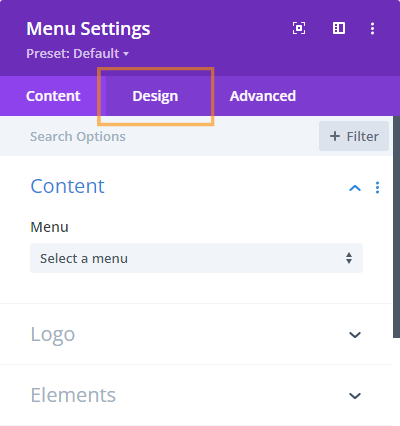Open the header three-dot options menu
Screen dimensions: 400x426
tap(372, 28)
